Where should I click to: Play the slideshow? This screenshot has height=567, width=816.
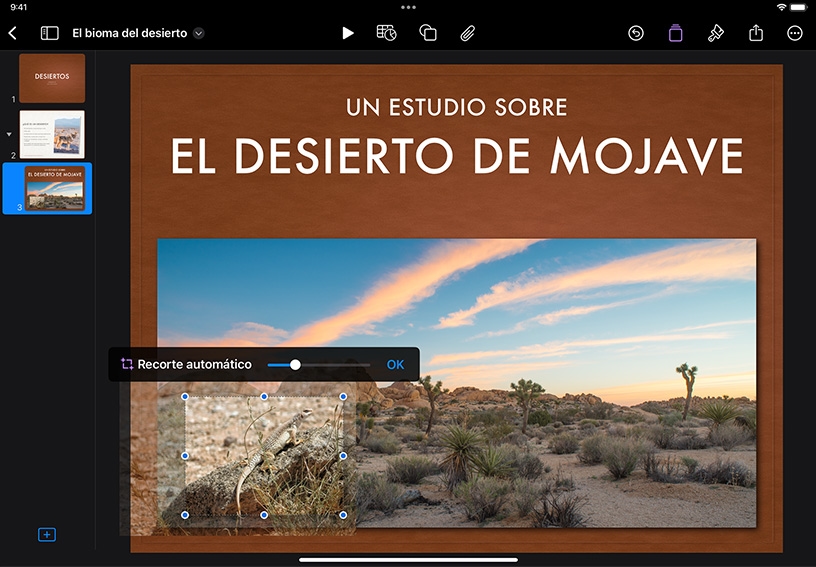[348, 33]
